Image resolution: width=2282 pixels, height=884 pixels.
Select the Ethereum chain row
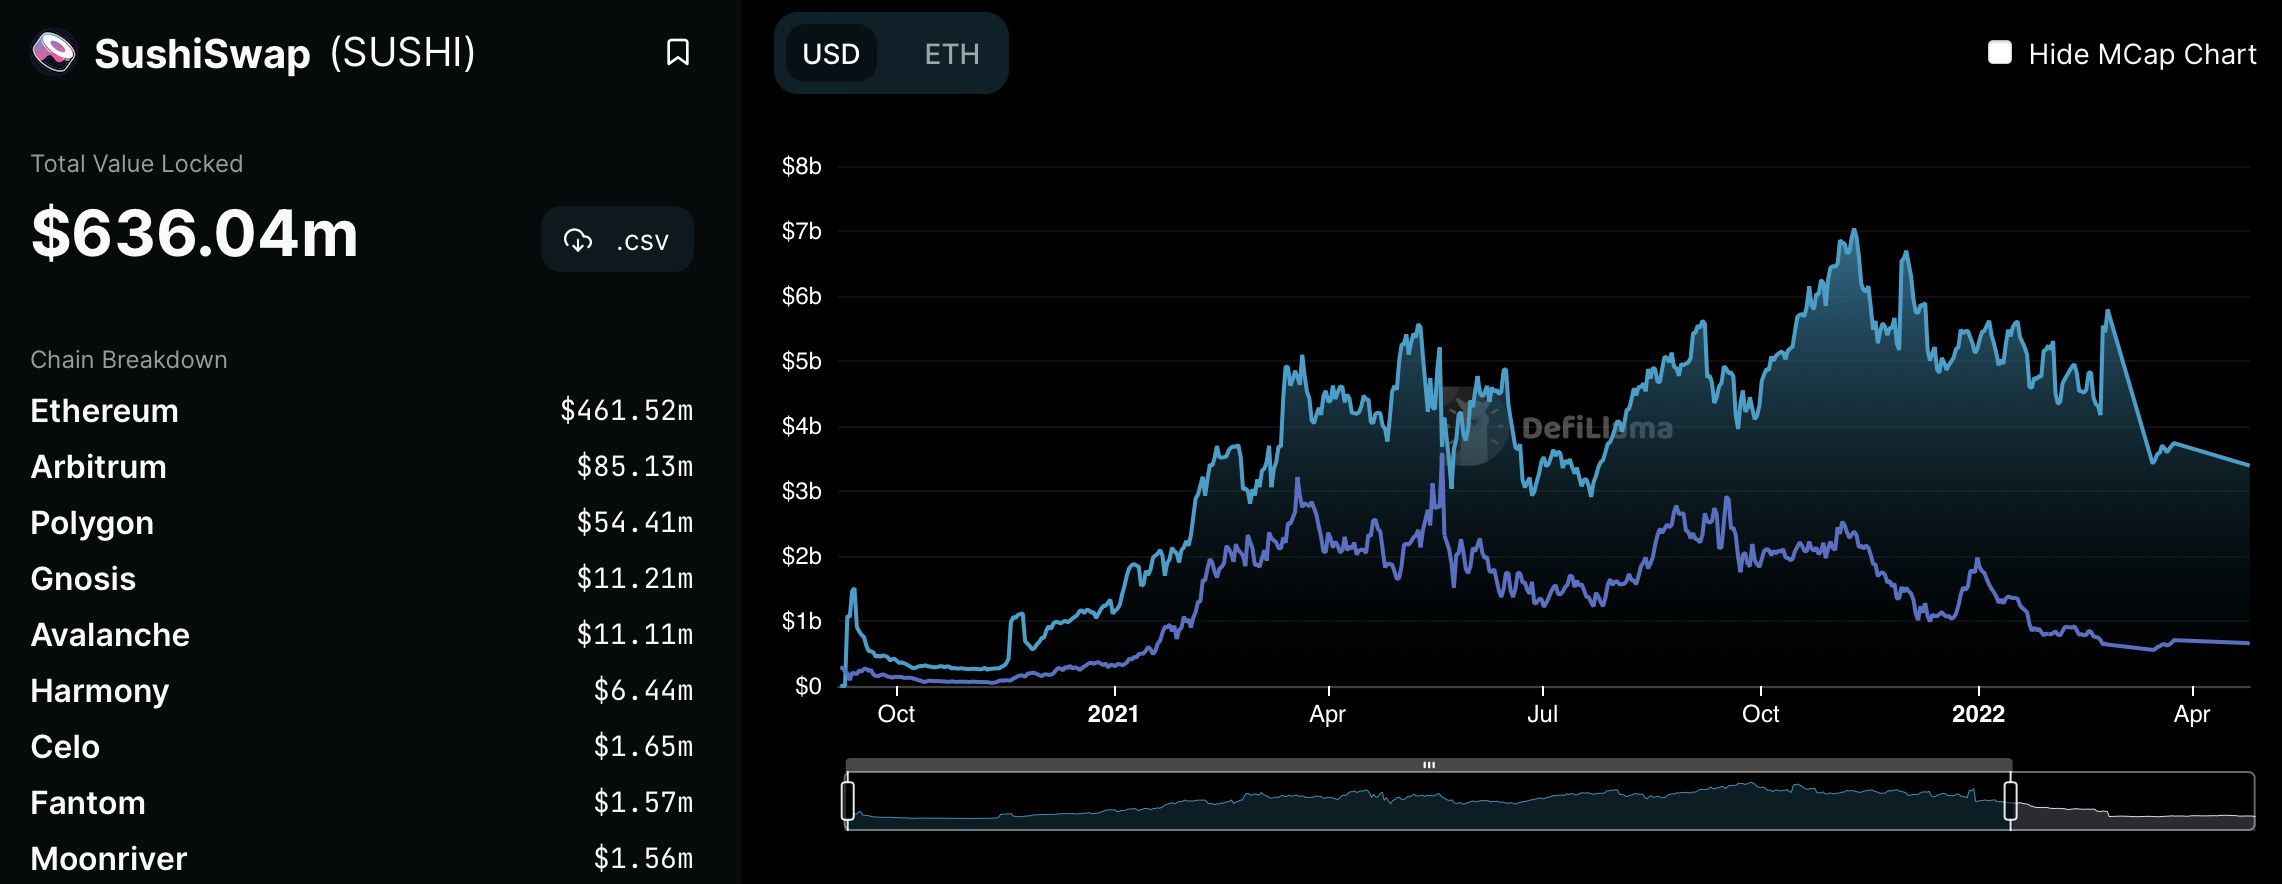362,411
